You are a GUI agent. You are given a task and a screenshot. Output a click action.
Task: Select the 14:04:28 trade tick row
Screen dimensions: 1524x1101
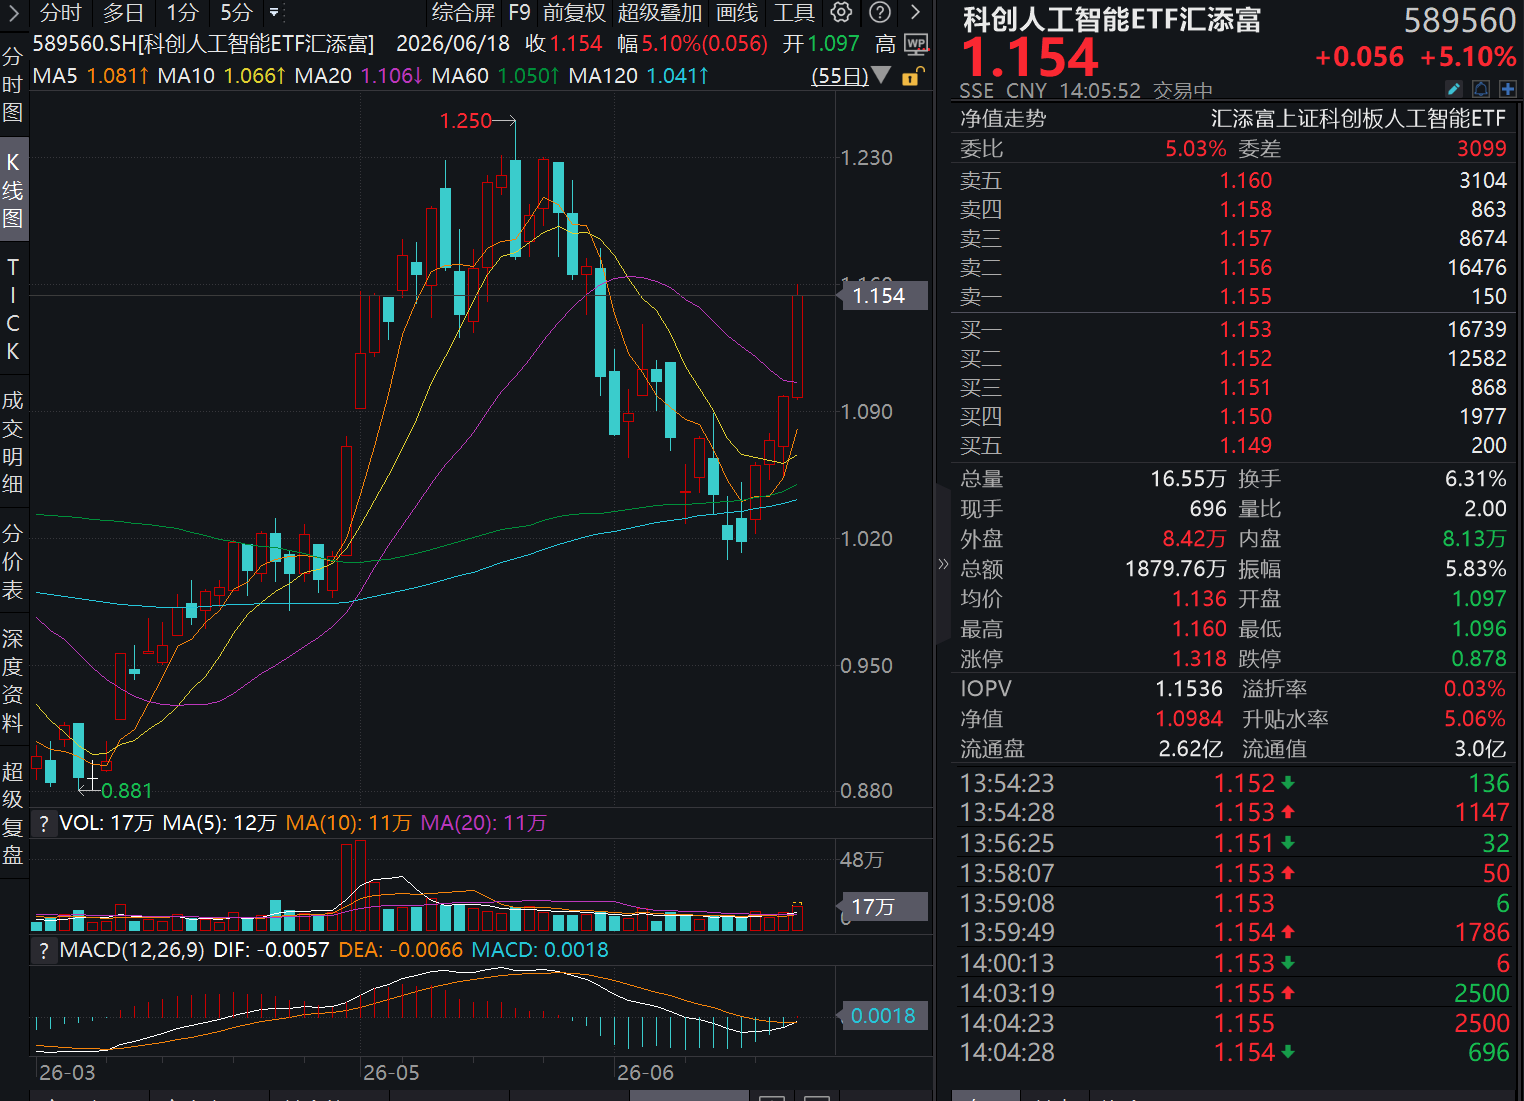[1233, 1053]
